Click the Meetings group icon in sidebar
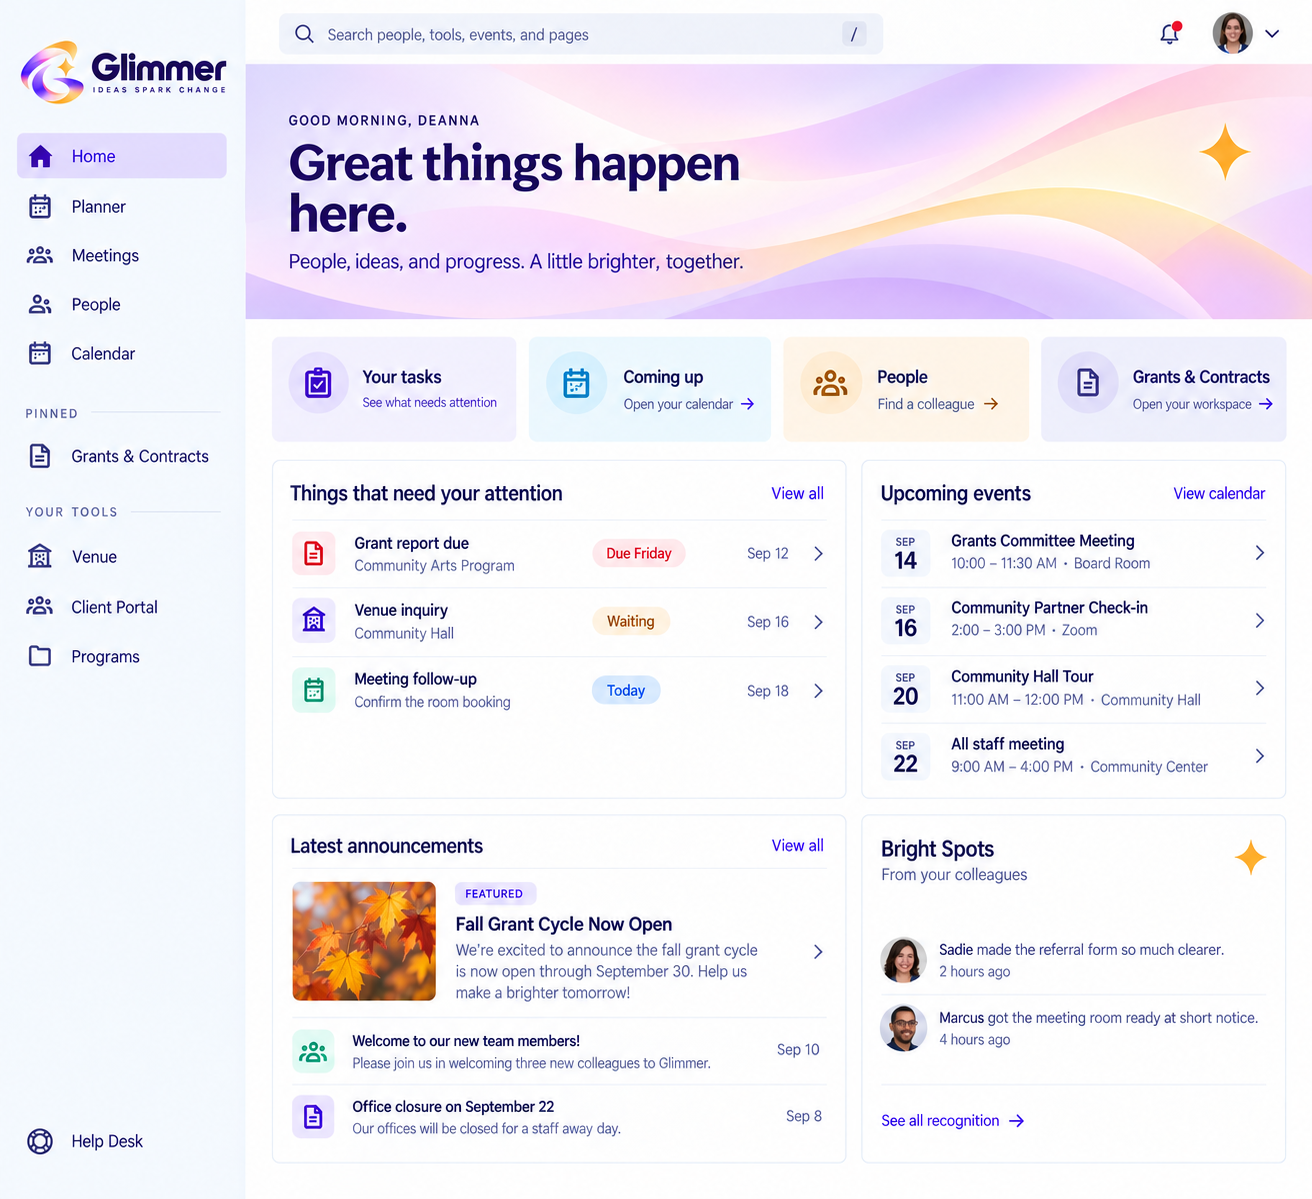The width and height of the screenshot is (1312, 1199). (x=40, y=256)
